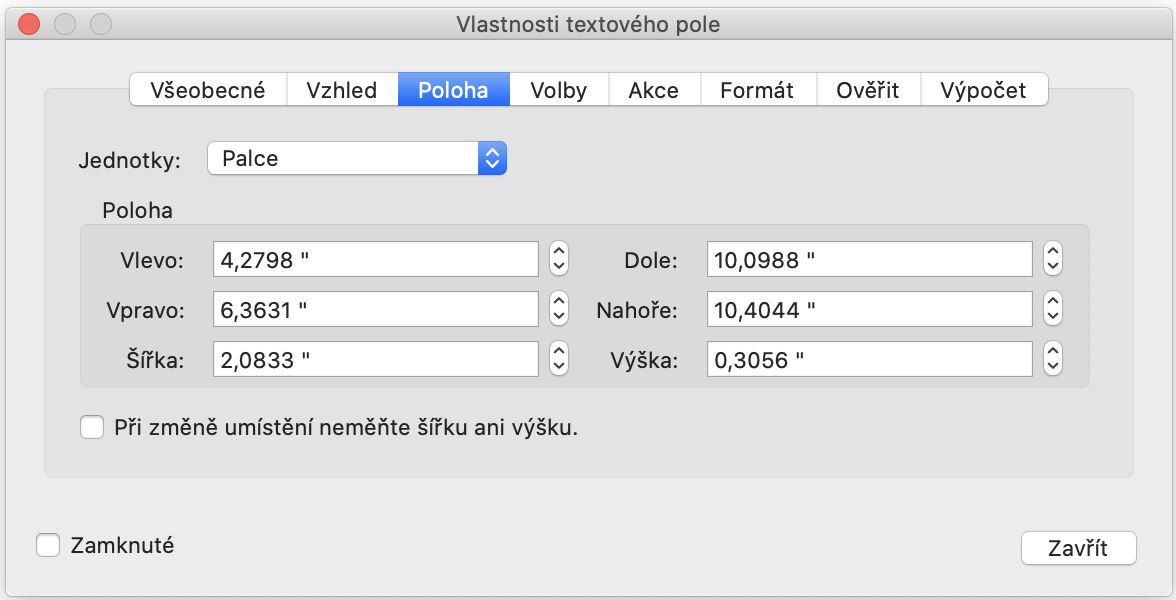Switch to the Všeobecné tab
This screenshot has height=600, width=1176.
click(x=207, y=89)
